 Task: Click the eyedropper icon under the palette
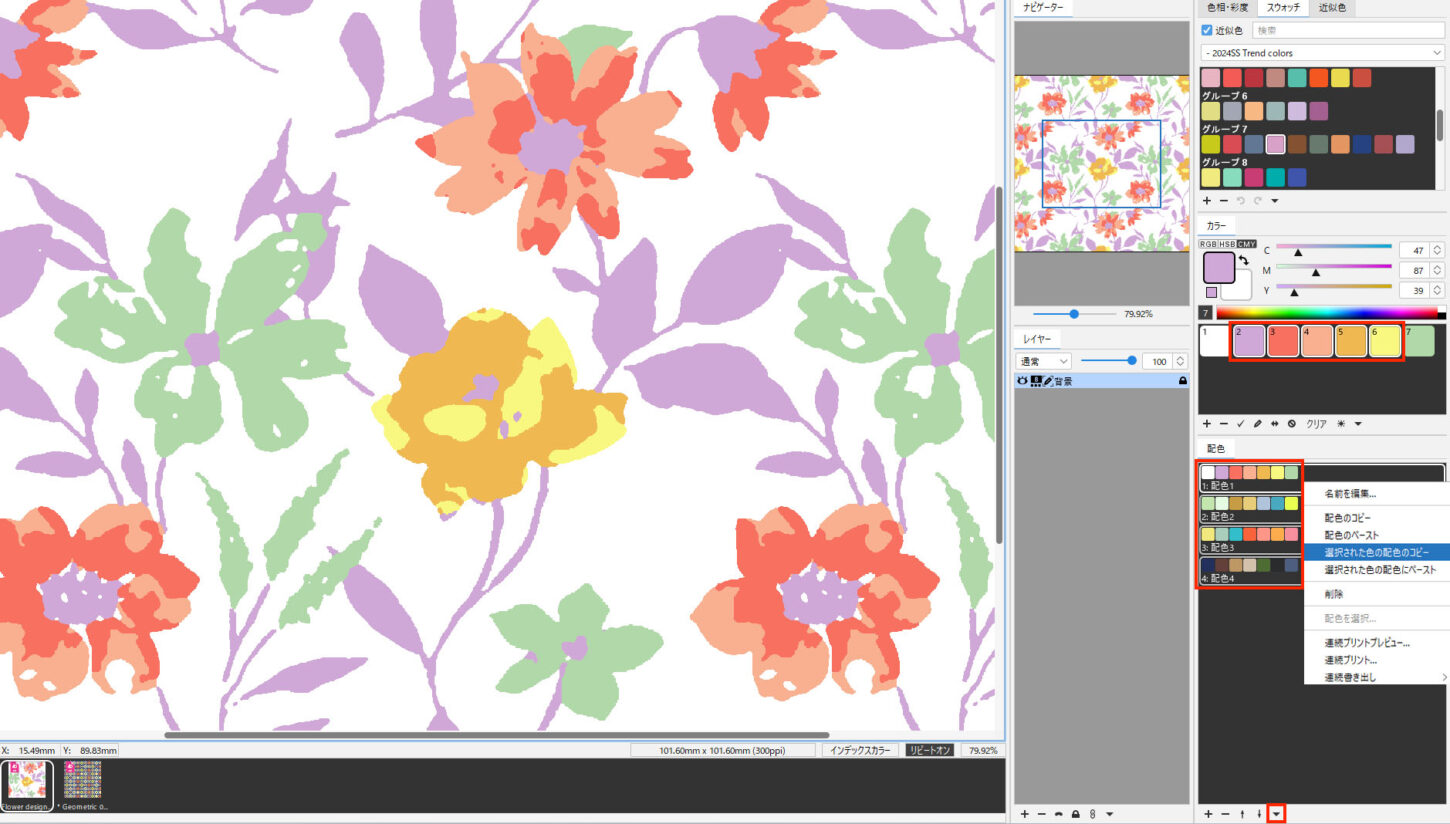(x=1258, y=424)
